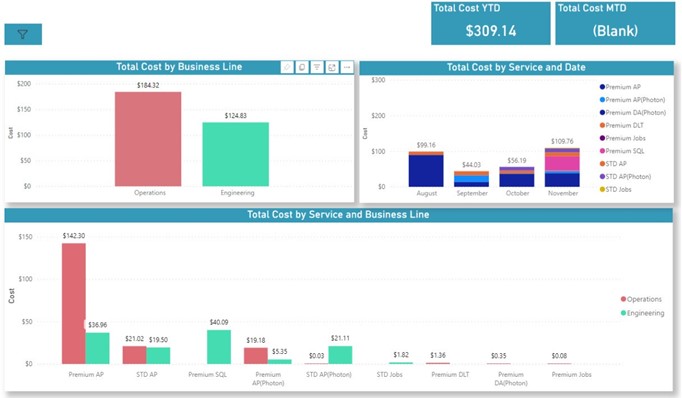The height and width of the screenshot is (398, 682).
Task: Click the 'Premium DLT' axis label in bottom chart
Action: pos(450,375)
